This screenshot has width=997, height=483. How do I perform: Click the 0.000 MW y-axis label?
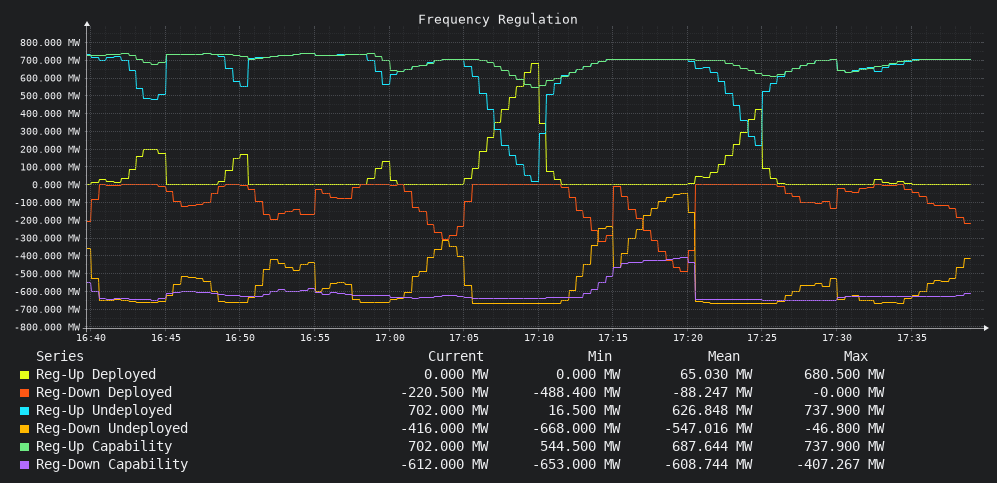pyautogui.click(x=58, y=185)
